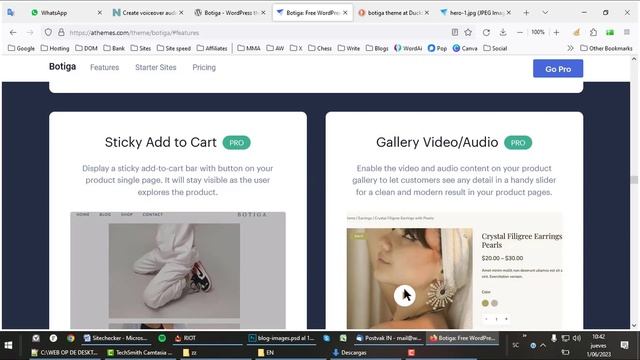Open the Pop bookmark

point(437,48)
